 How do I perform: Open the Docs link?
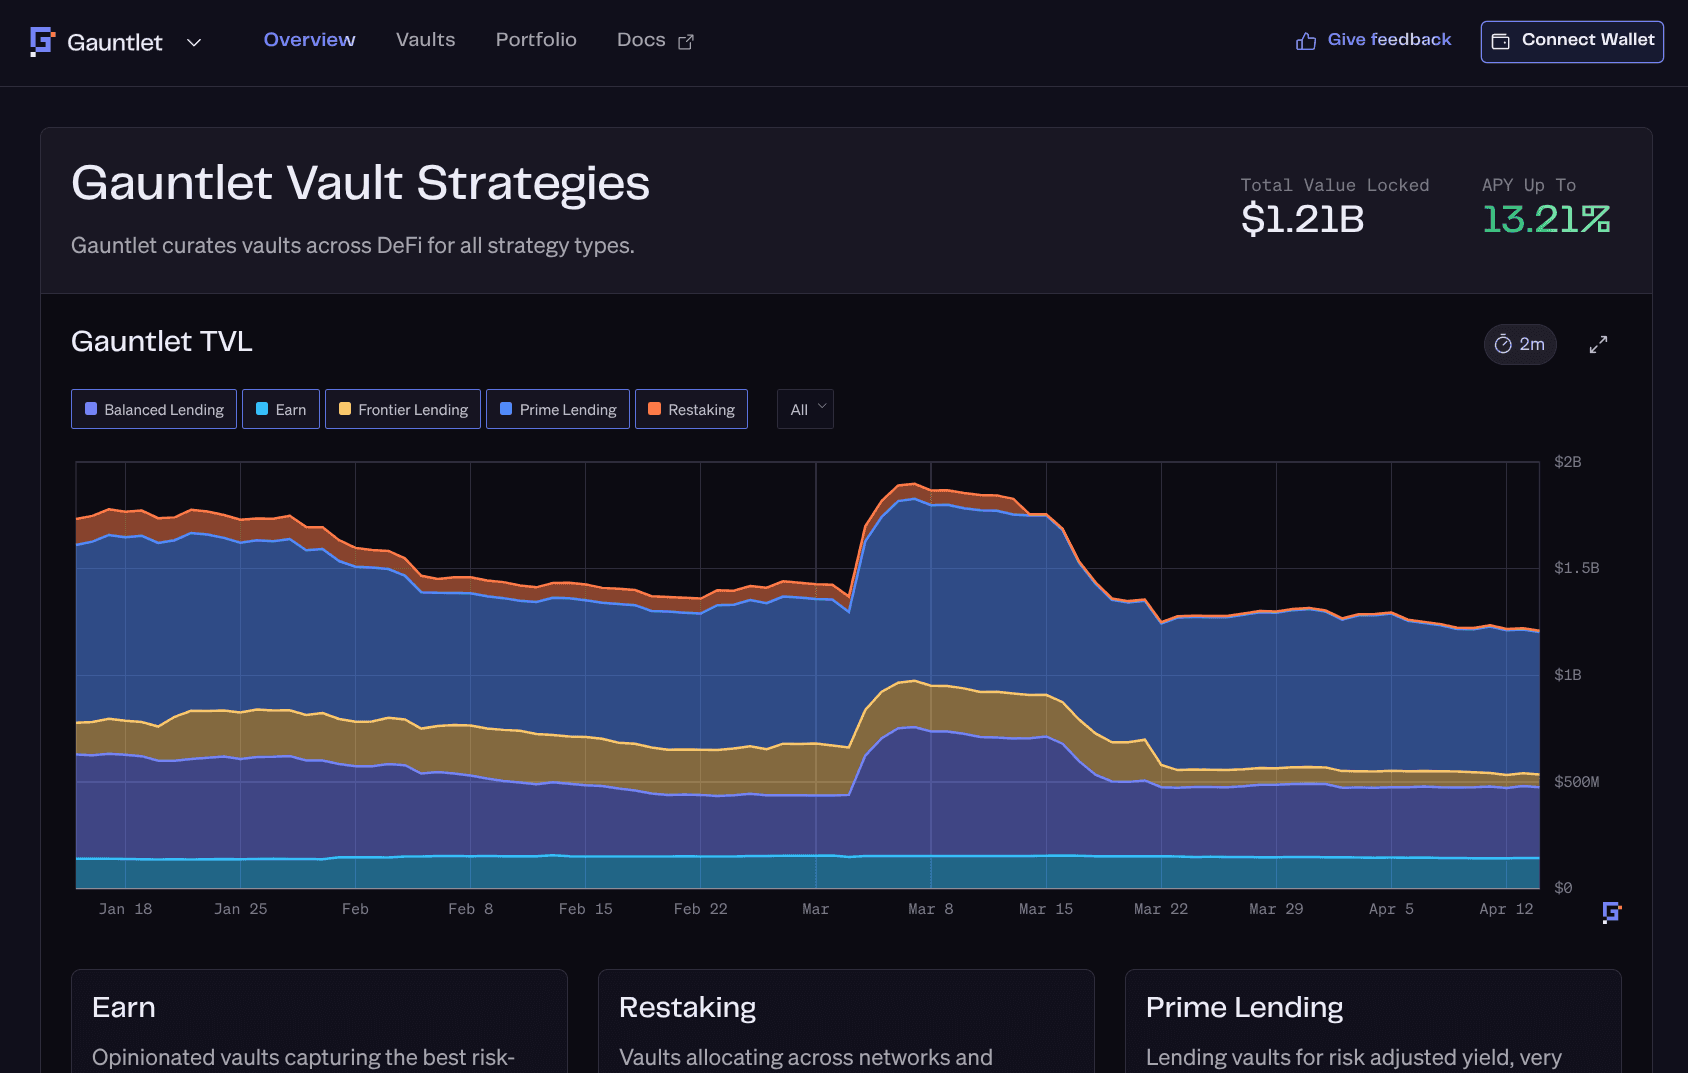tap(641, 40)
